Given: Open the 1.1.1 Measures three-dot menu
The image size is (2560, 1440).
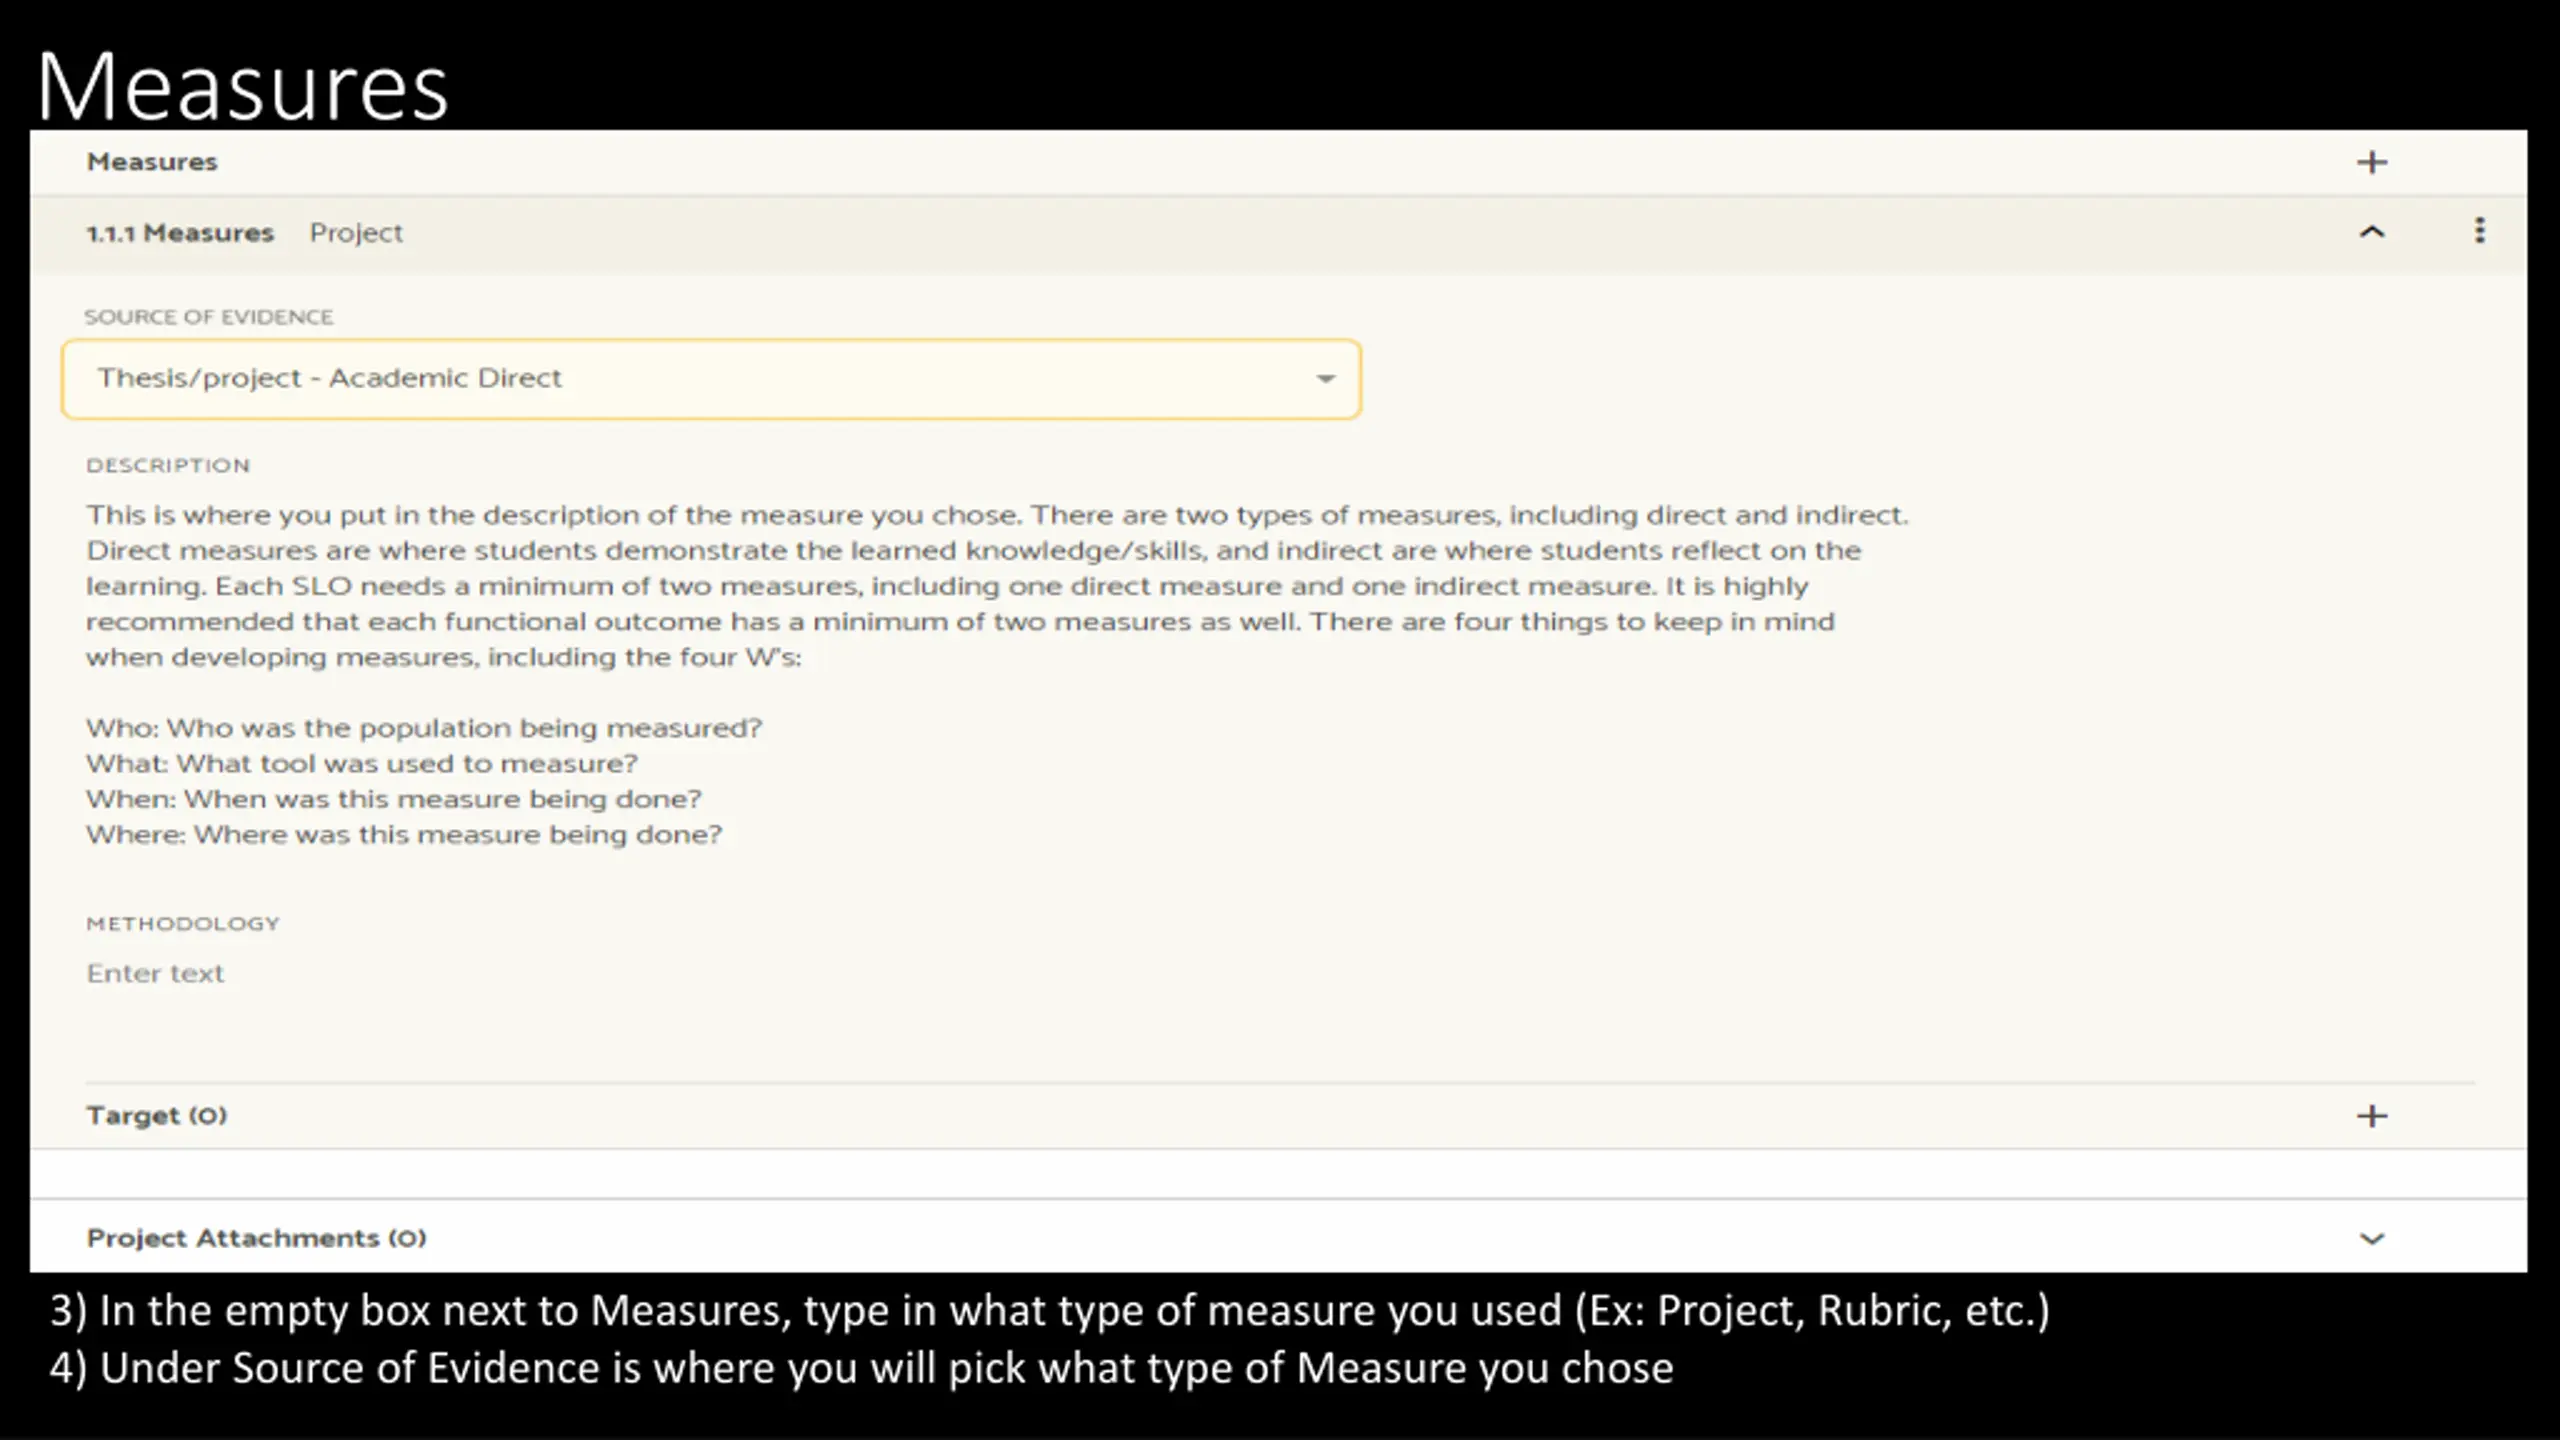Looking at the screenshot, I should (2480, 231).
